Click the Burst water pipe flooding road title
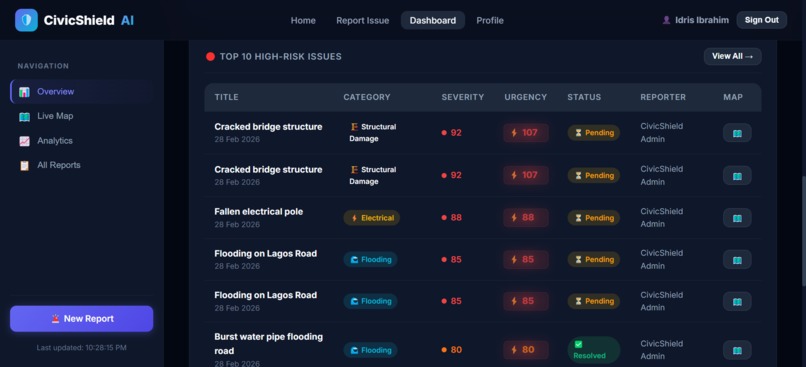 [268, 344]
